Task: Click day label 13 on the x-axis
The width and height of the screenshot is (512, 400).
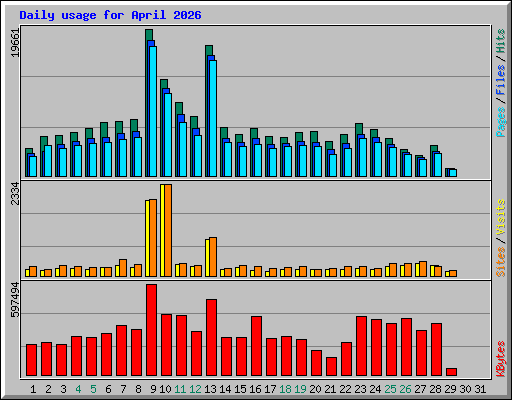Action: (210, 389)
